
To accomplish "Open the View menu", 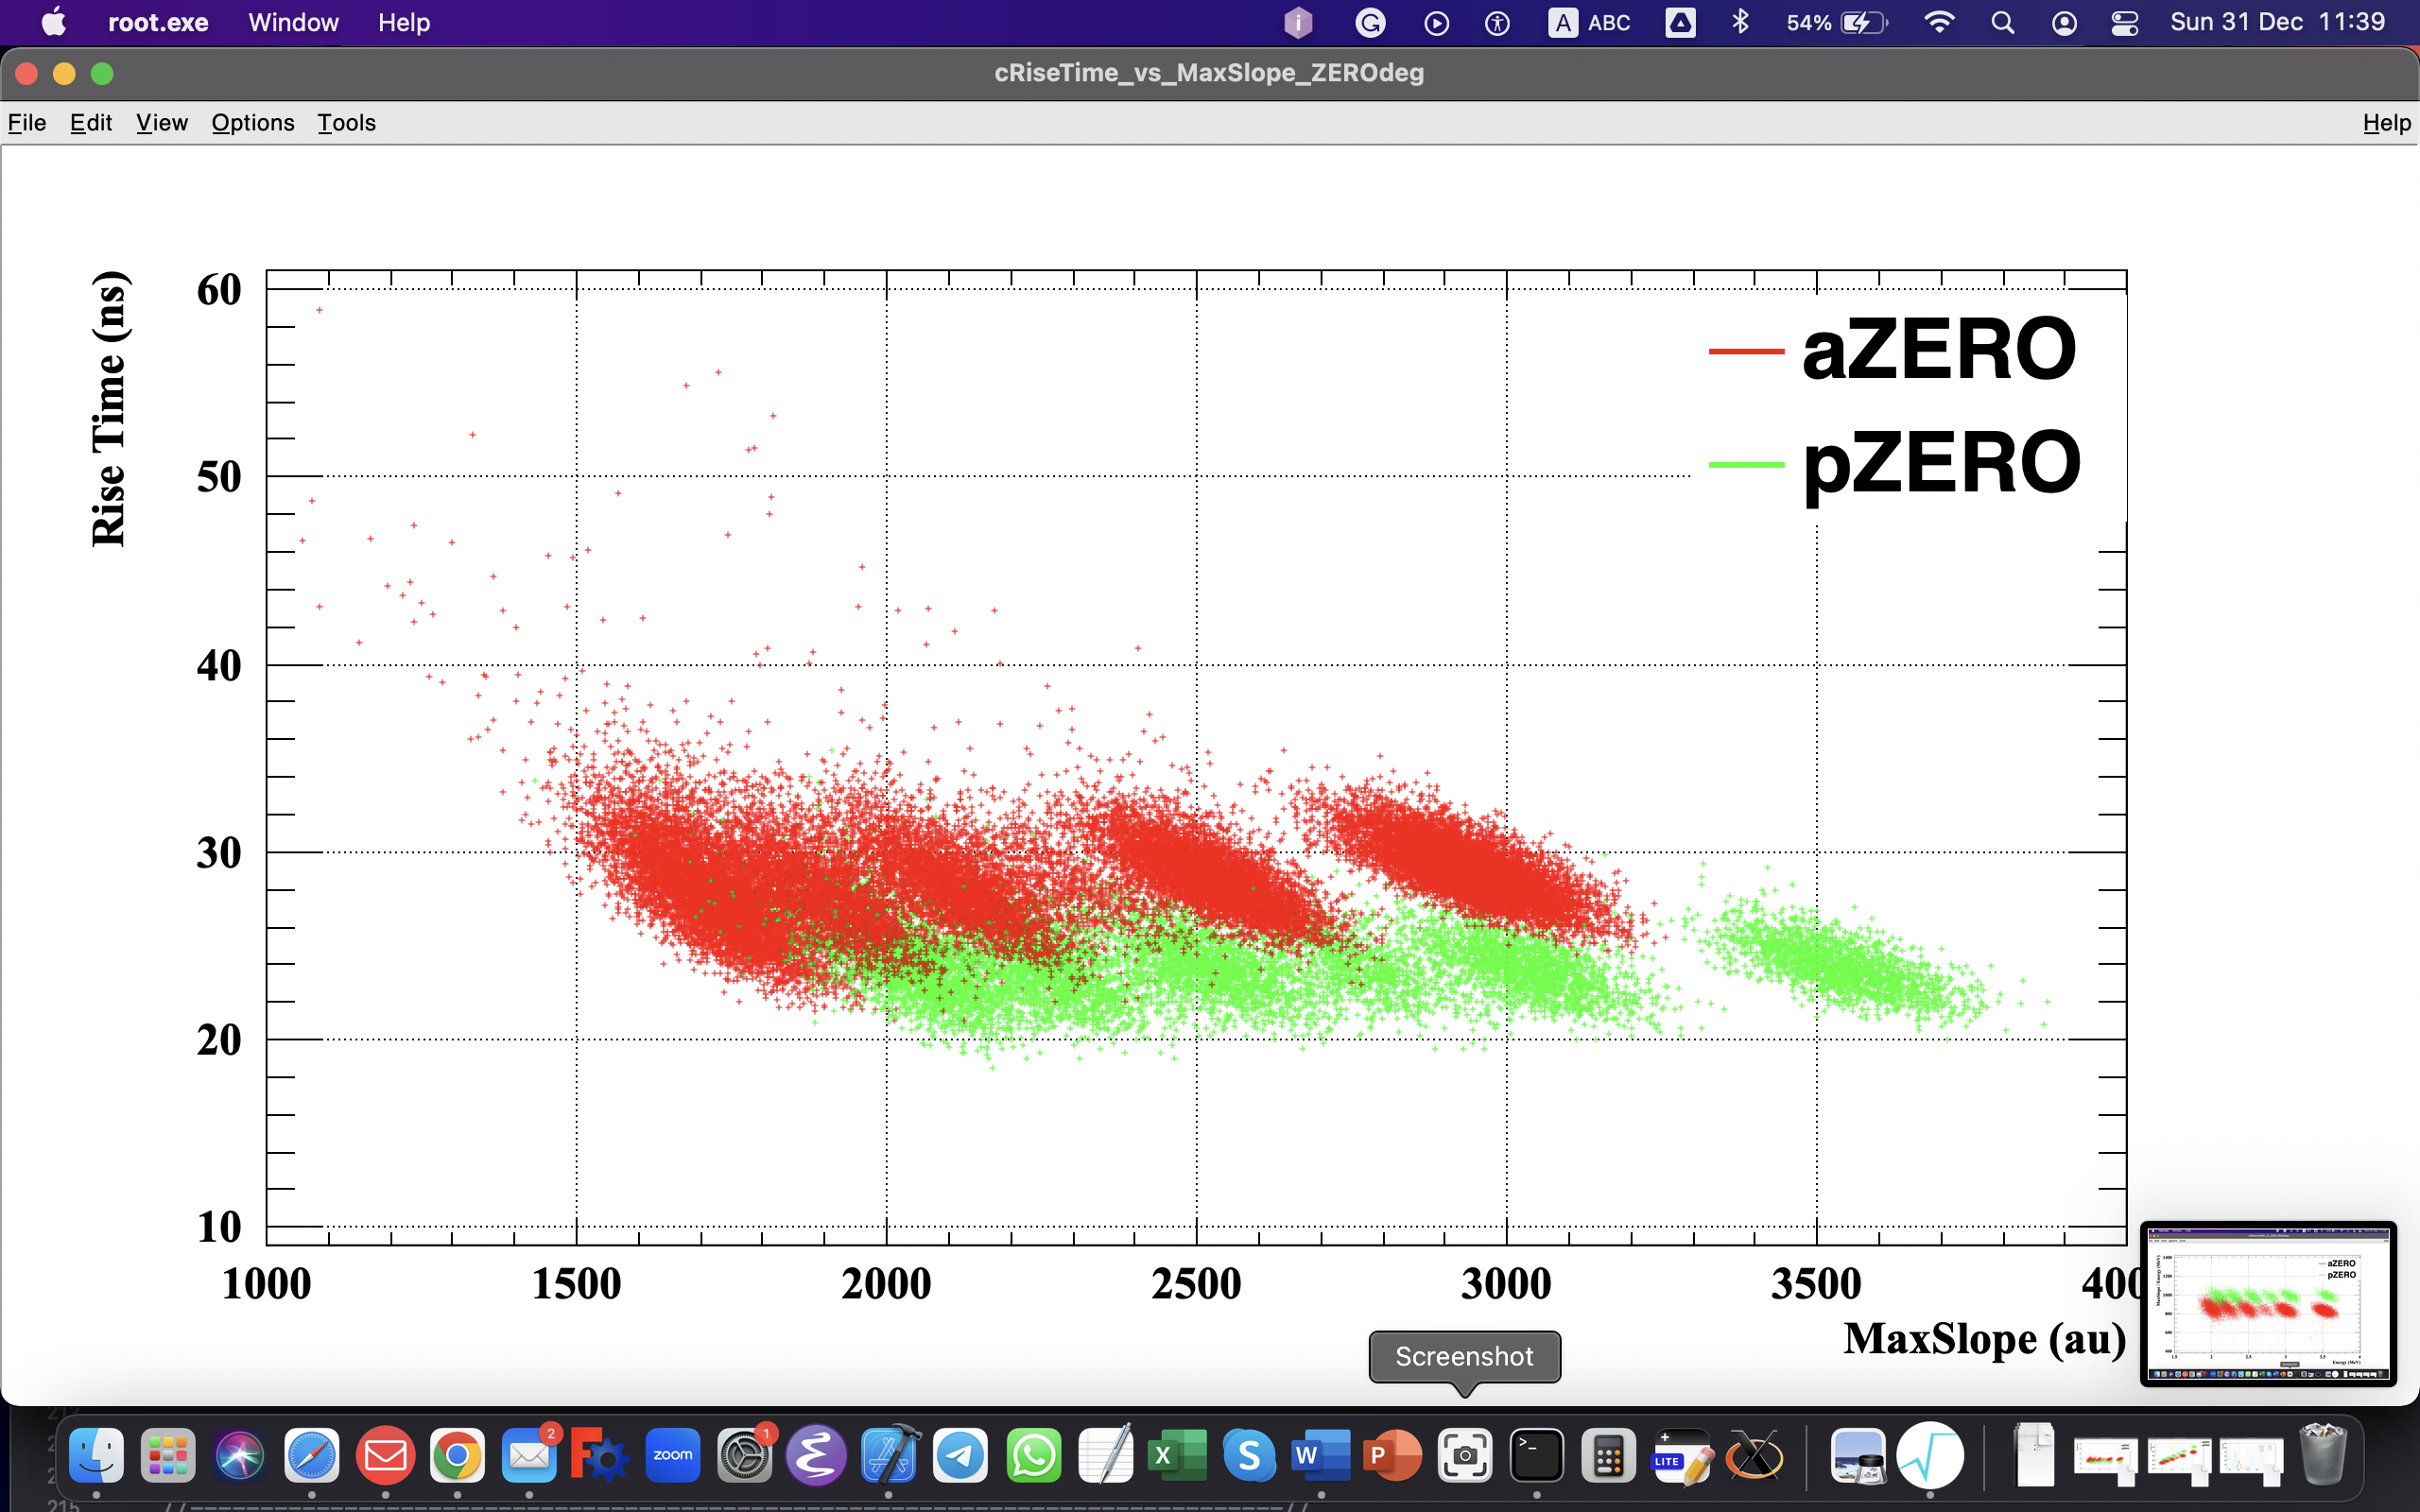I will tap(162, 123).
